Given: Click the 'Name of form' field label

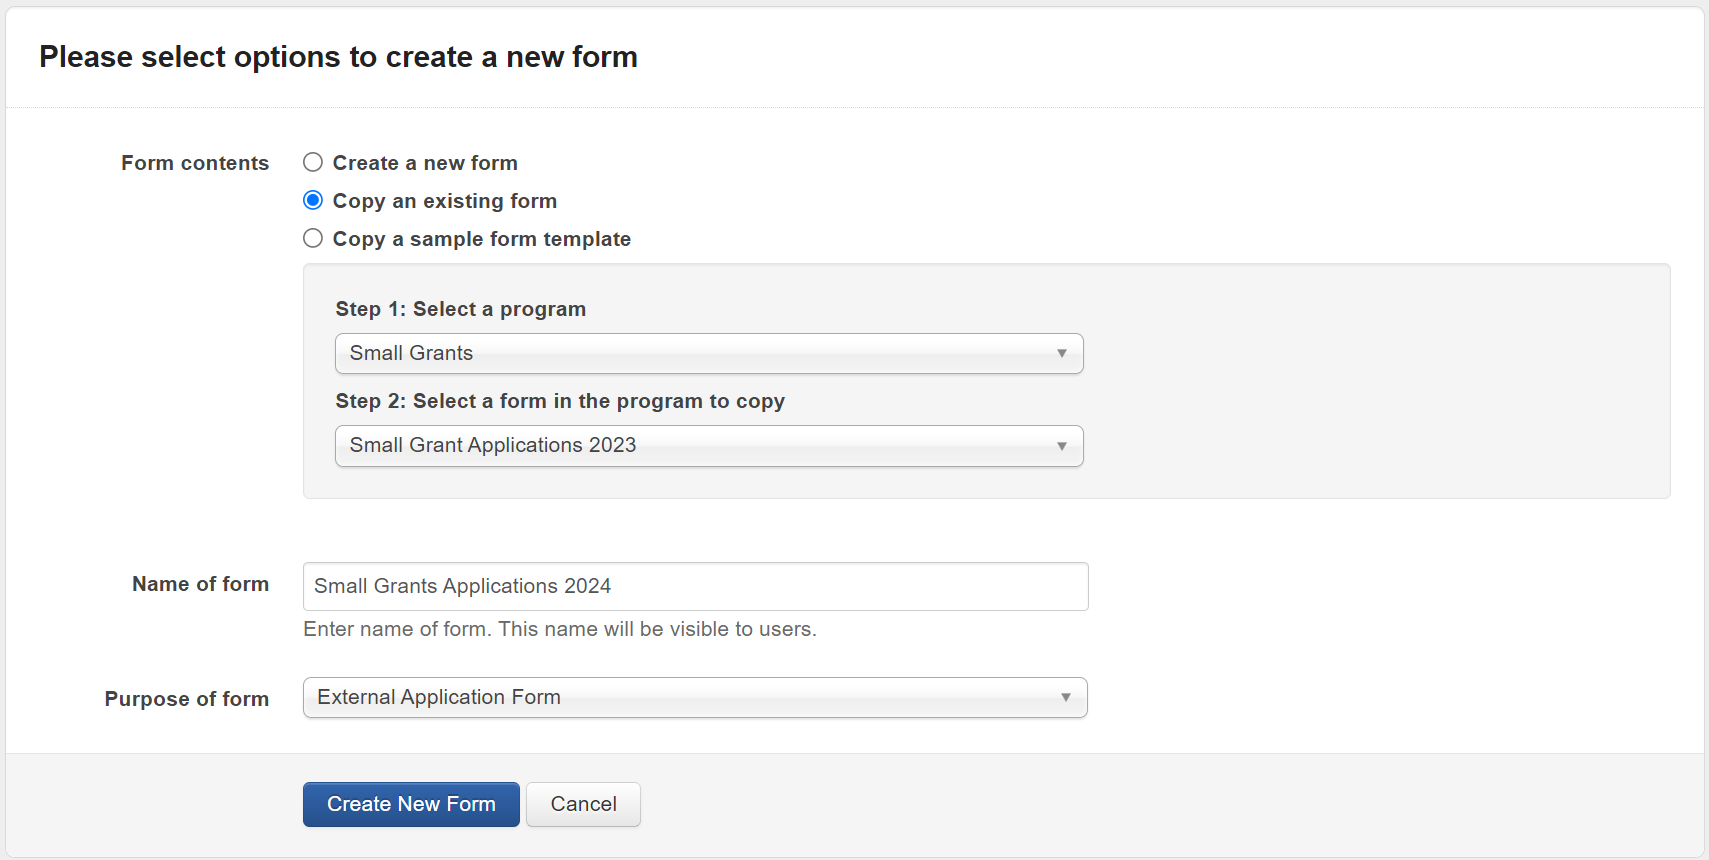Looking at the screenshot, I should coord(200,584).
